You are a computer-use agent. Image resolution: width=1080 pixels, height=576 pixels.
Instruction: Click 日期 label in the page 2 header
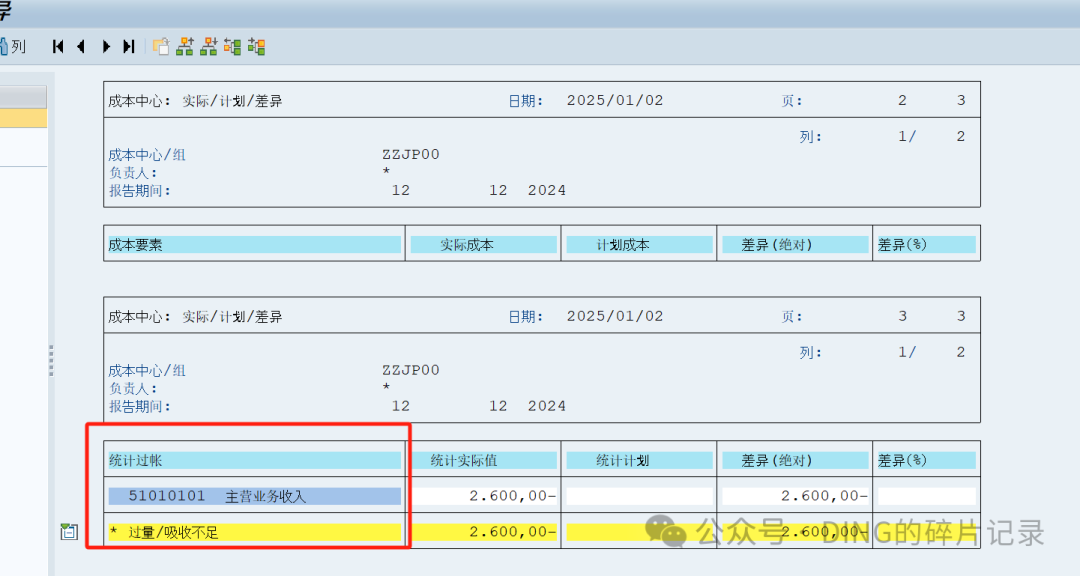pos(526,101)
